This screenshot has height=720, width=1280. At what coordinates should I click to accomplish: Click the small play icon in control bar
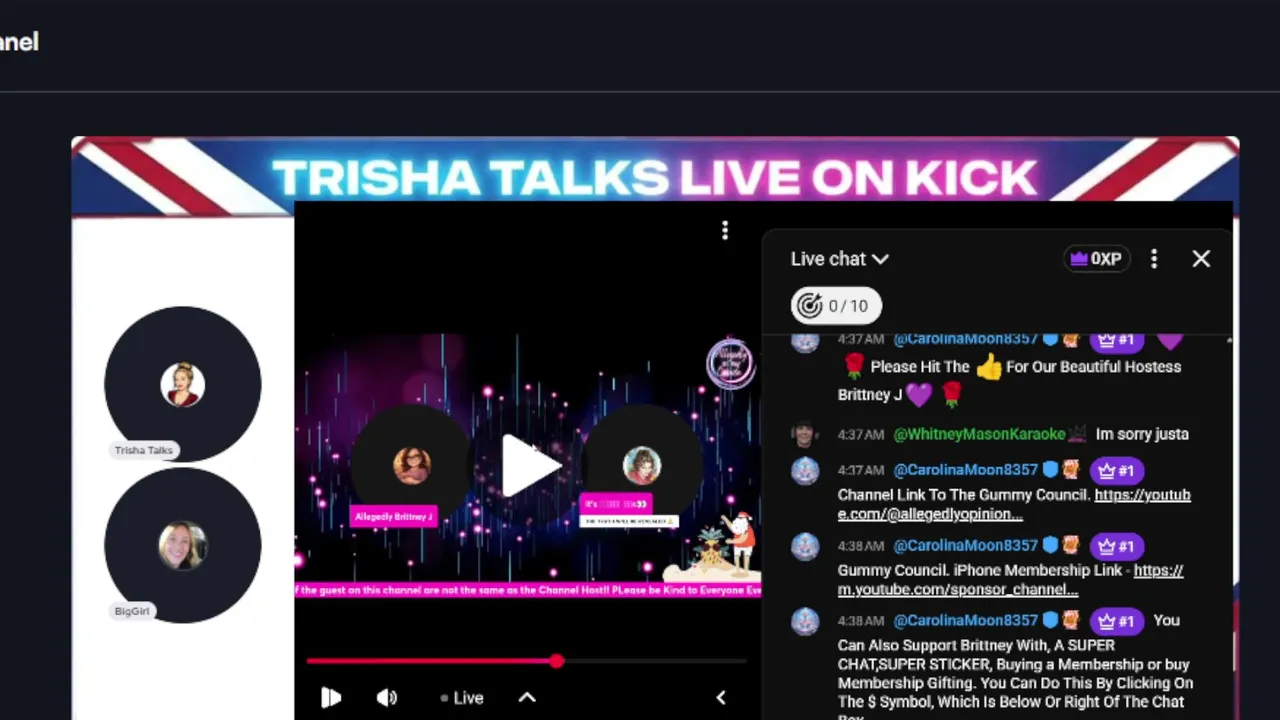point(331,698)
